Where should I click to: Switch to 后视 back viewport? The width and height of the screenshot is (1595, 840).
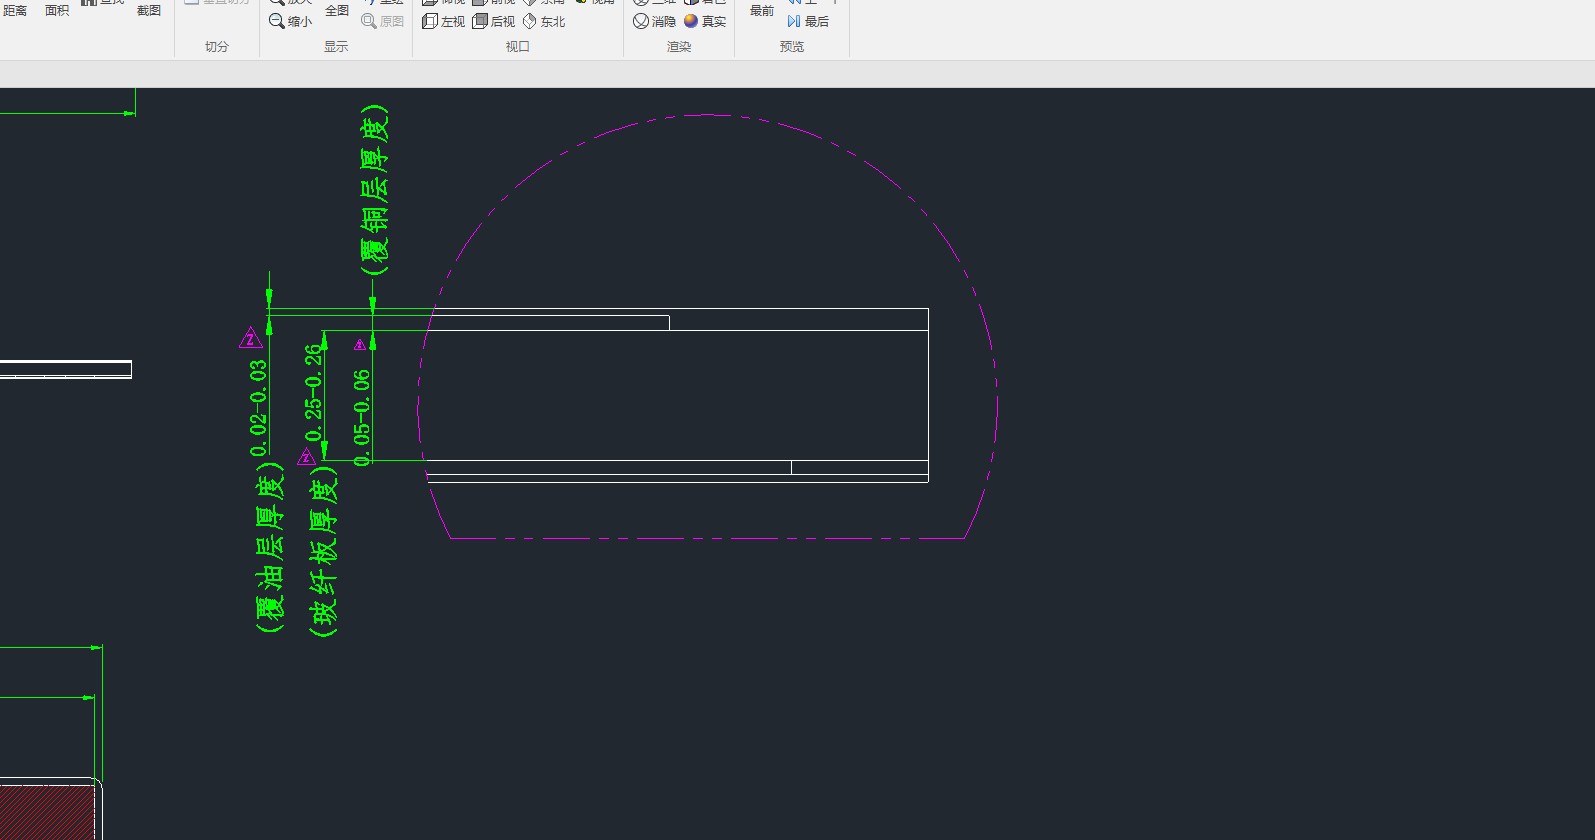493,21
